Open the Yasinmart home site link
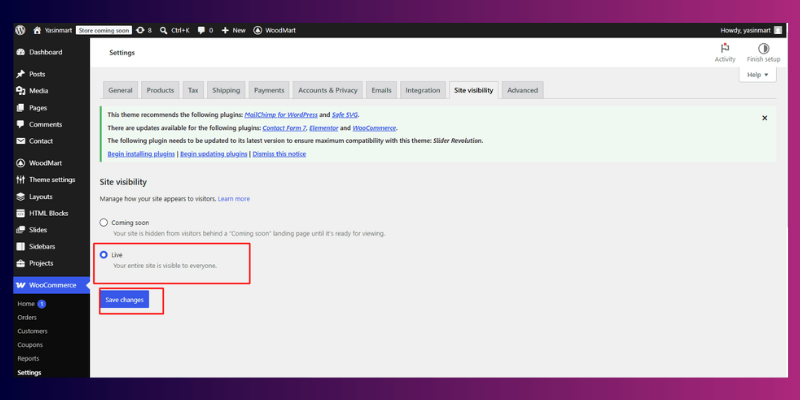800x400 pixels. pos(53,30)
